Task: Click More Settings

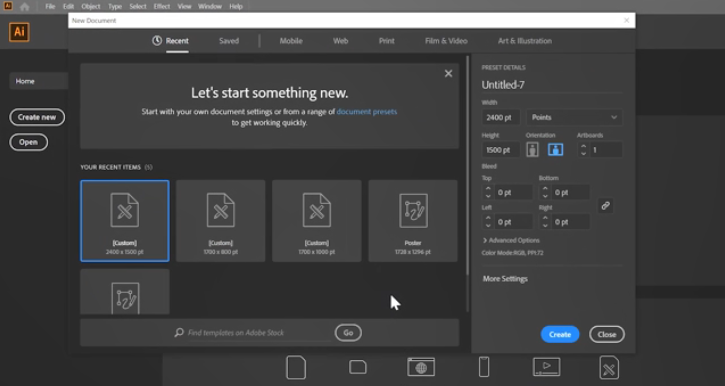Action: (505, 279)
